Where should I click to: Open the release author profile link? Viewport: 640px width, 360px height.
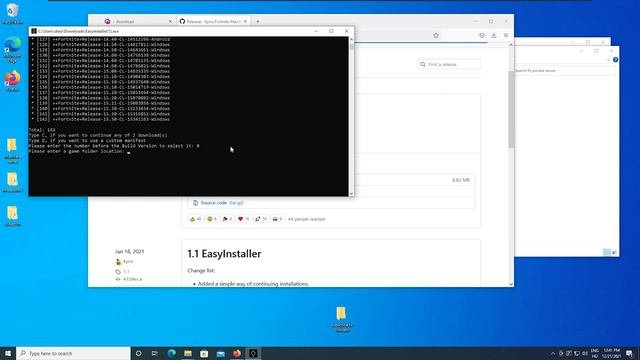(x=128, y=262)
